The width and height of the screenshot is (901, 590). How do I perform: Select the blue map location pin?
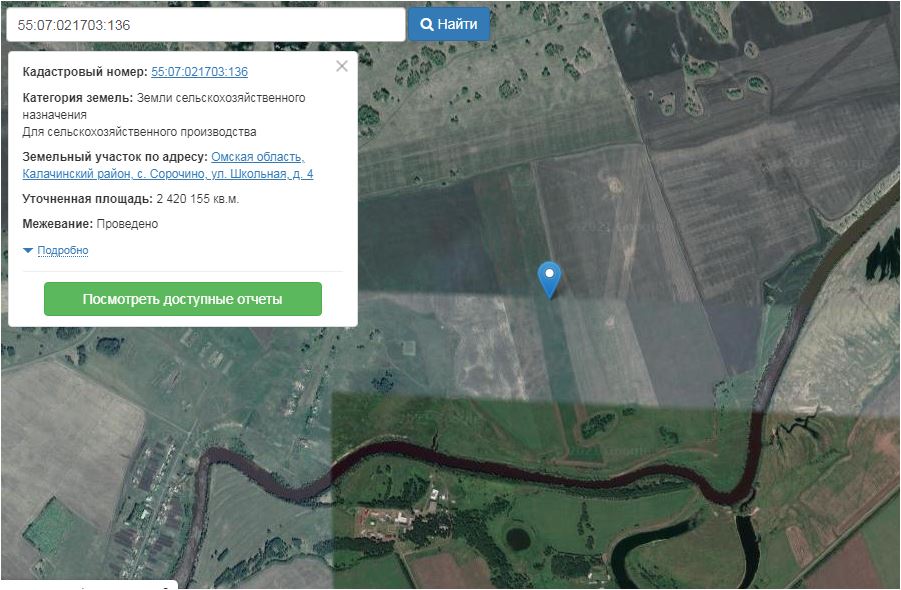[x=549, y=280]
